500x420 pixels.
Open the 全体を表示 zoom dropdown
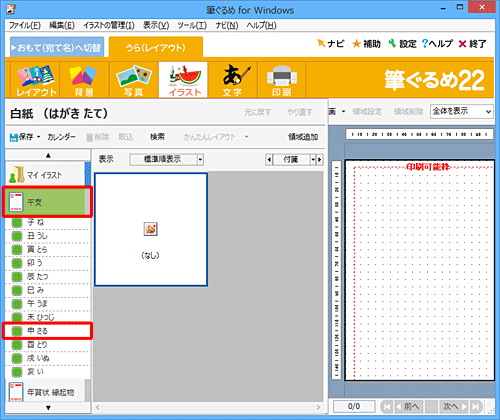462,111
